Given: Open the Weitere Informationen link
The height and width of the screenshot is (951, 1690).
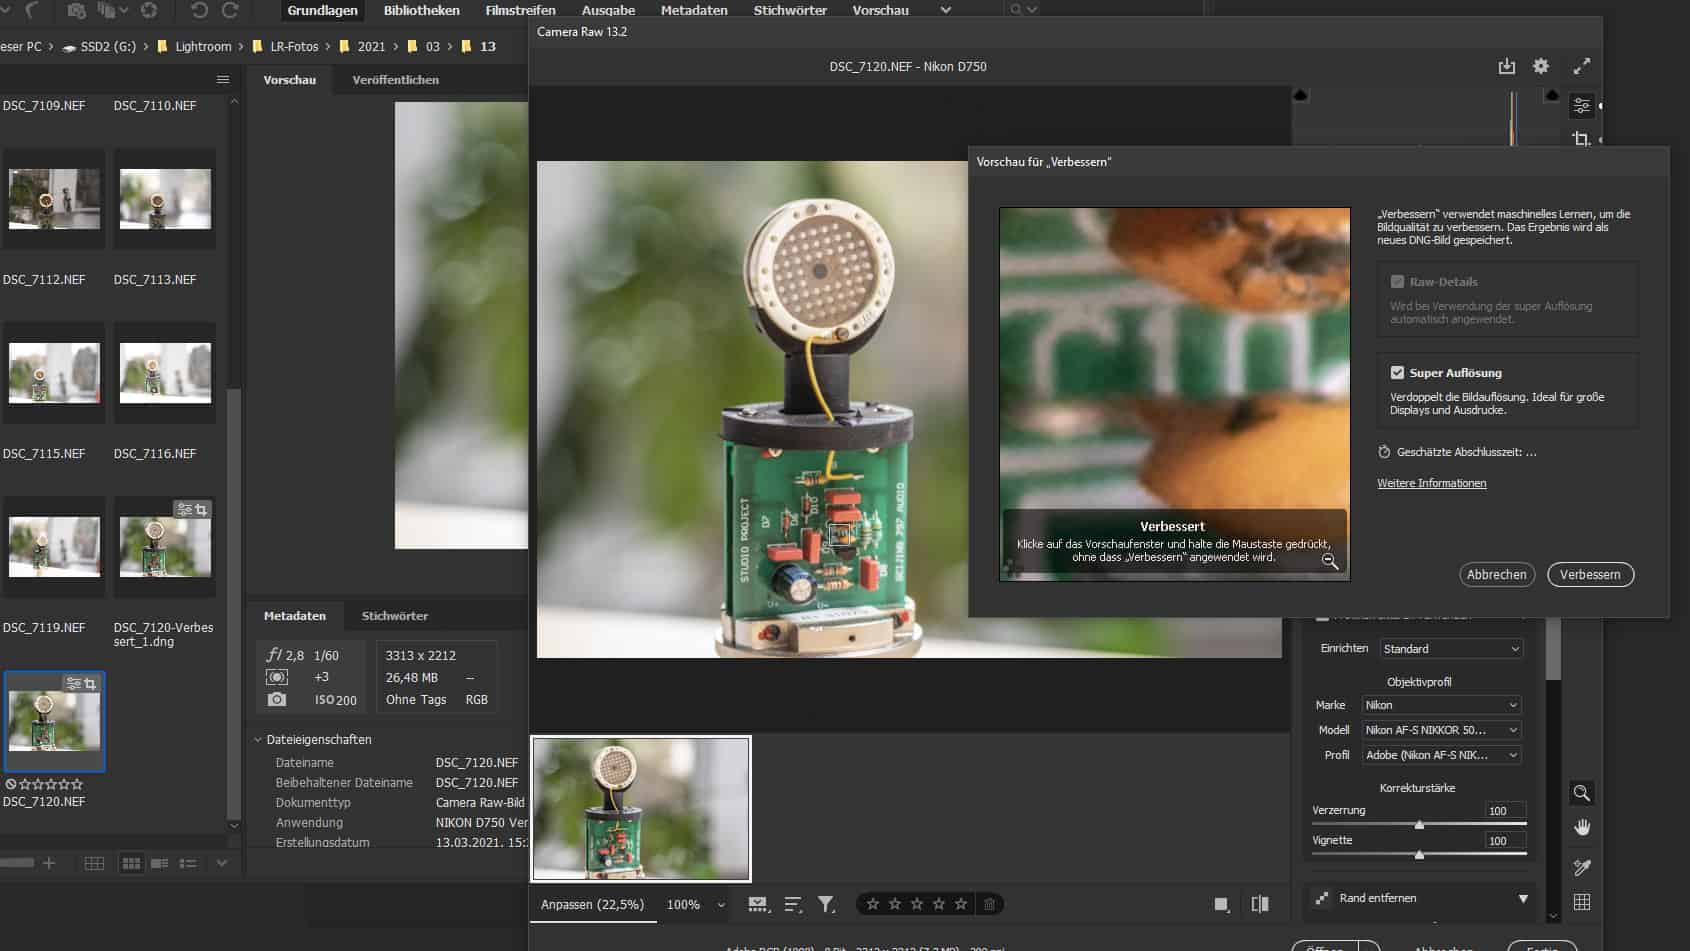Looking at the screenshot, I should pos(1432,483).
